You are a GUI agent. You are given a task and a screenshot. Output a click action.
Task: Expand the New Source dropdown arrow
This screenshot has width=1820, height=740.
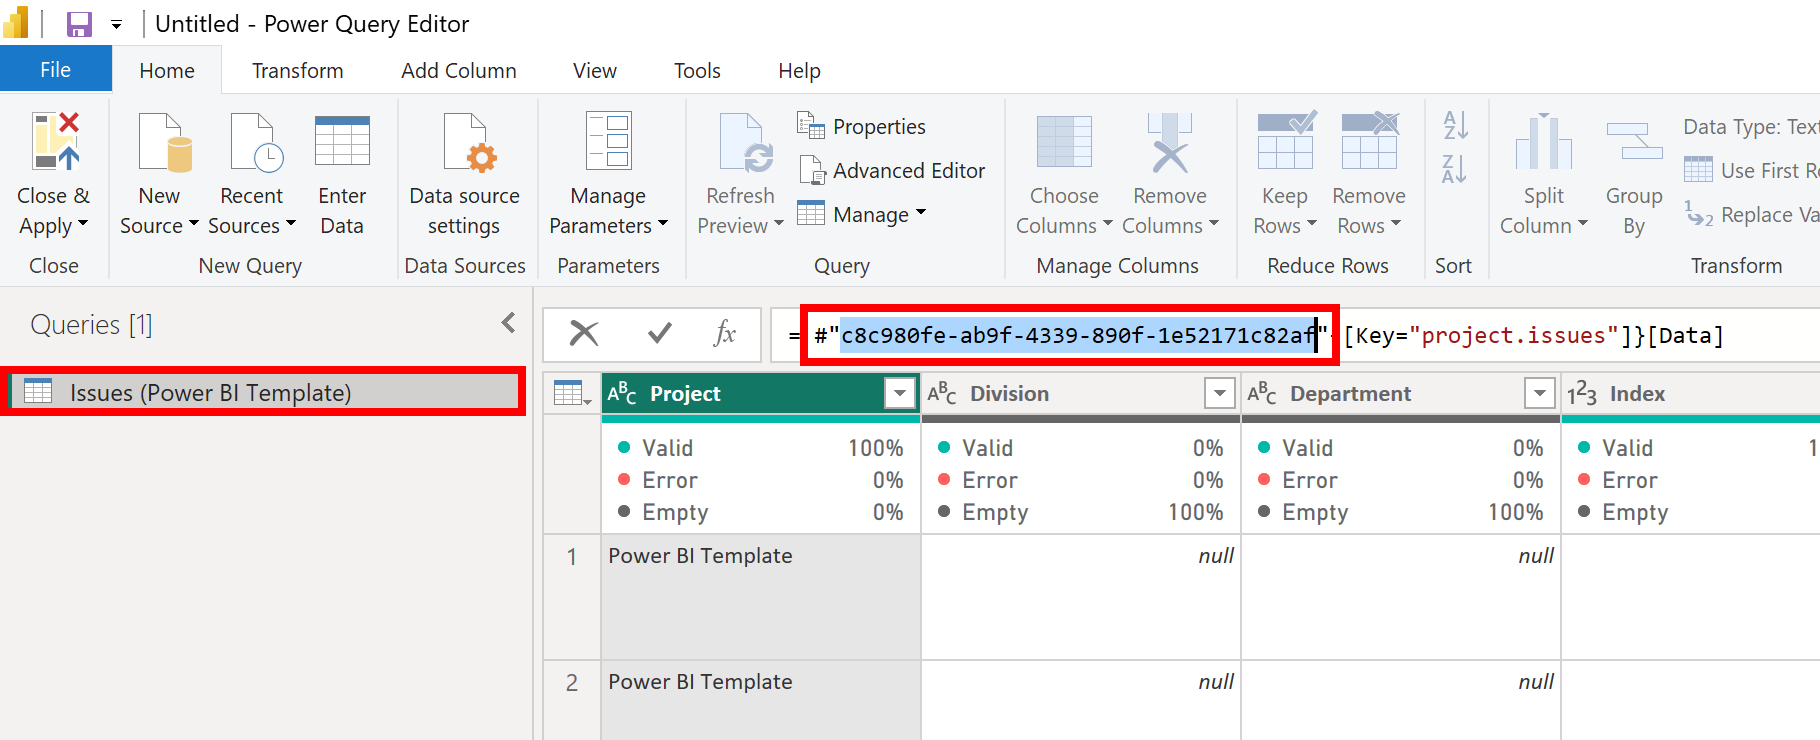tap(194, 224)
